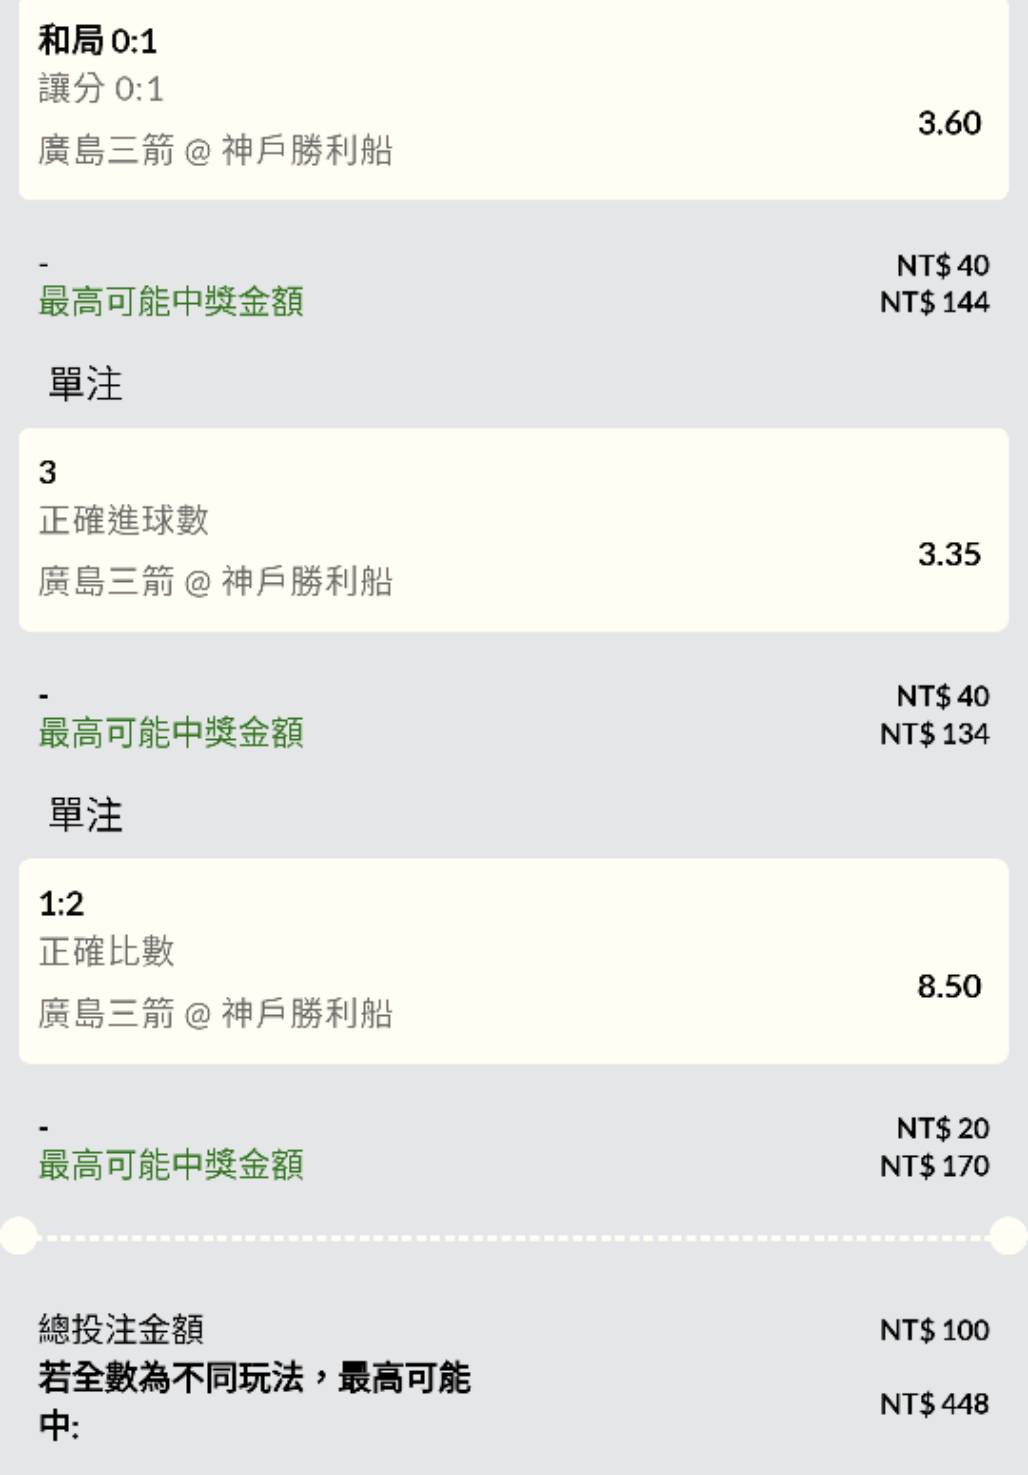Click the 單注 heading above 正確比數 bet

[x=86, y=815]
